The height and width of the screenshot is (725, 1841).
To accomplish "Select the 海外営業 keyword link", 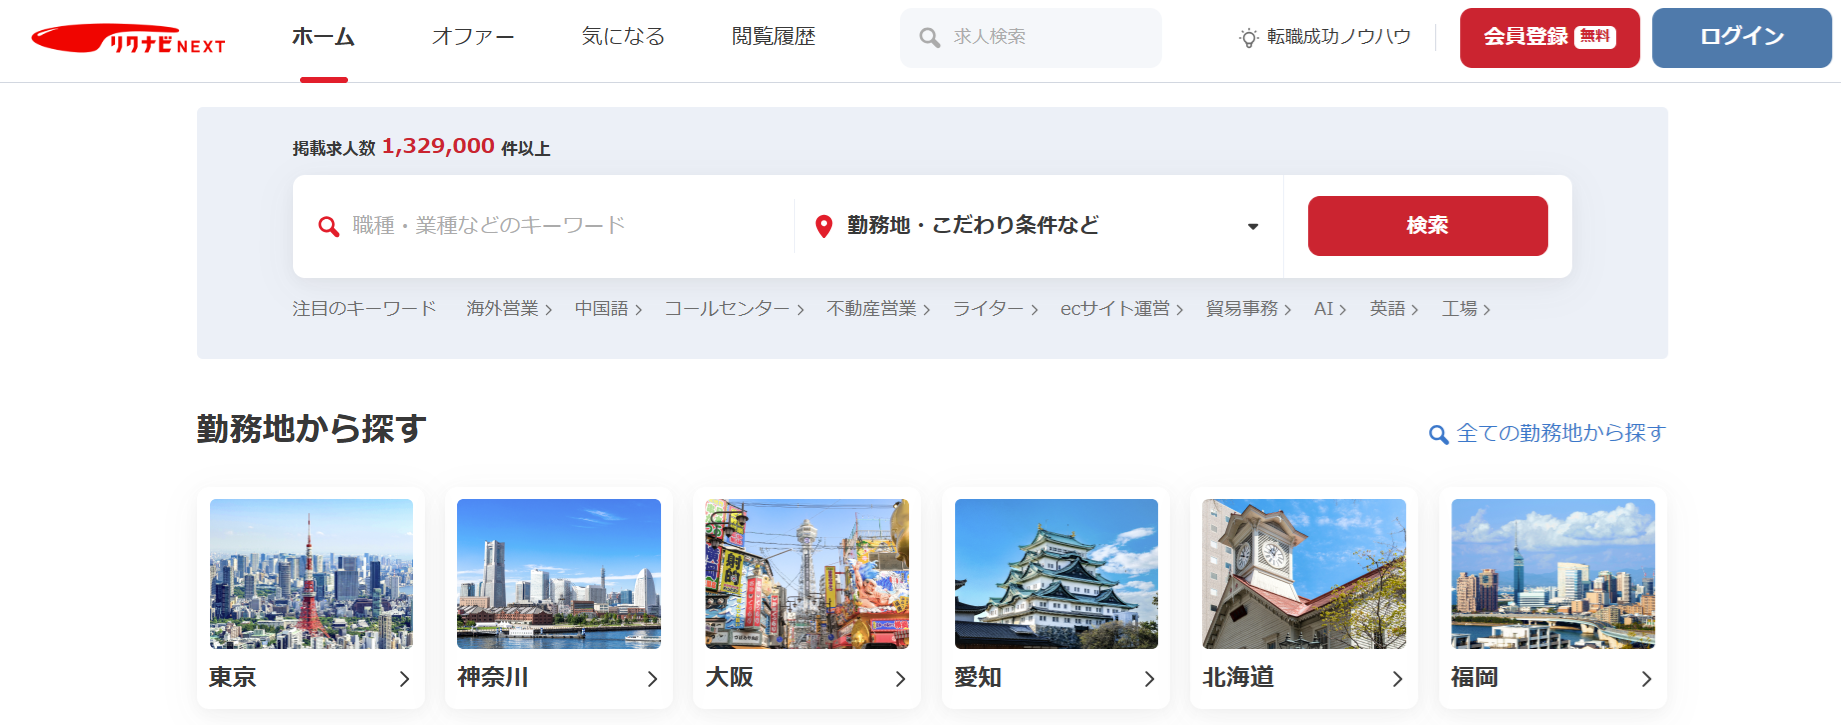I will point(508,309).
